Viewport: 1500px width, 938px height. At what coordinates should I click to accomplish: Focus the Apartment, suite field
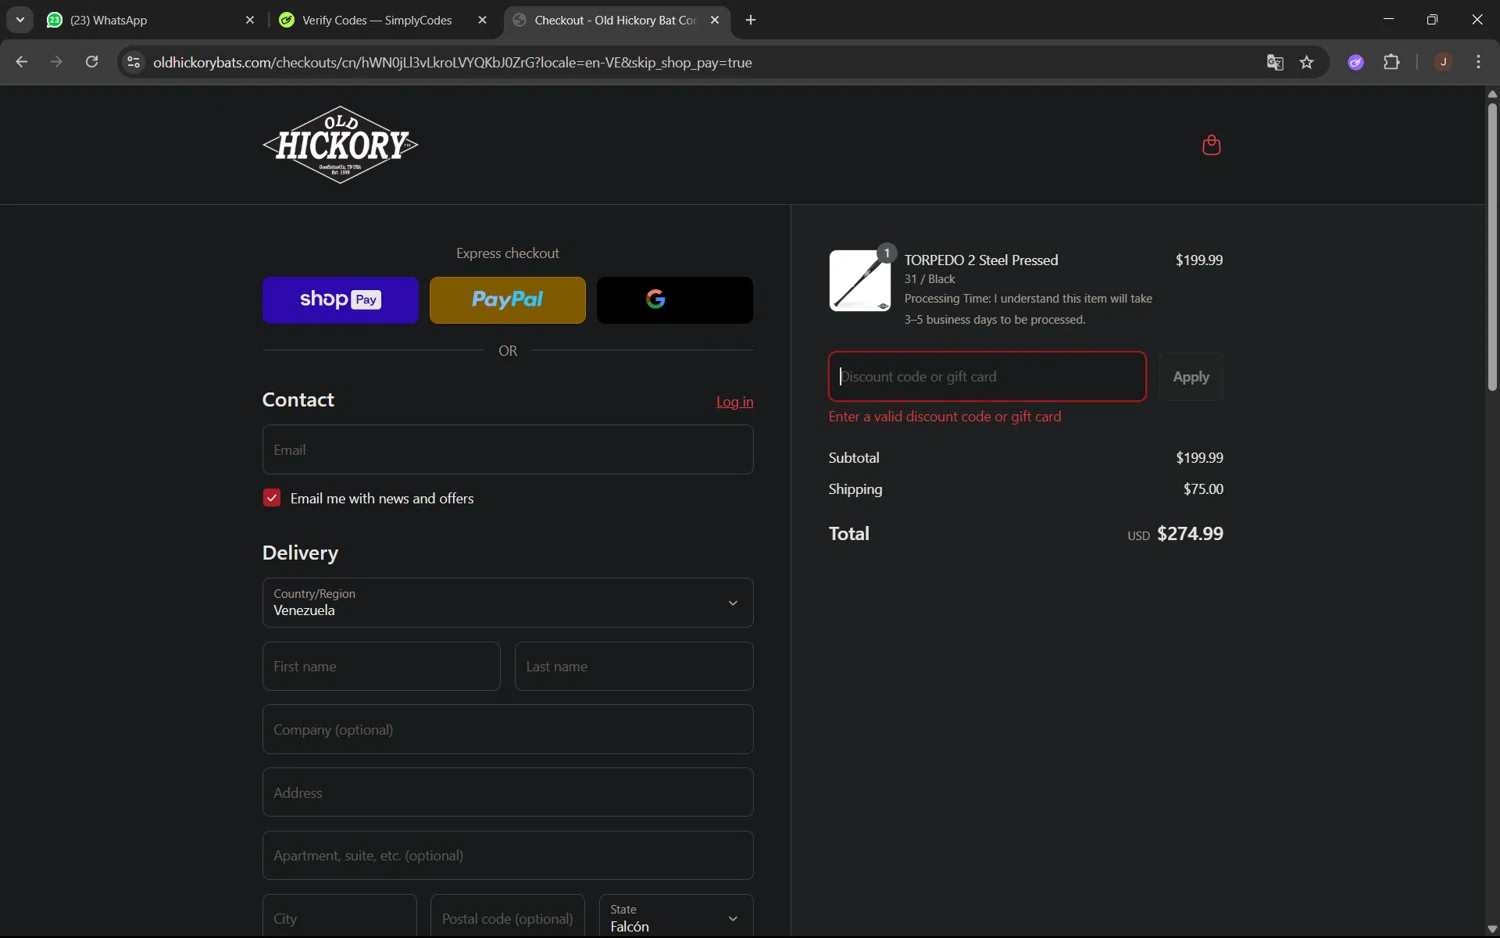508,856
